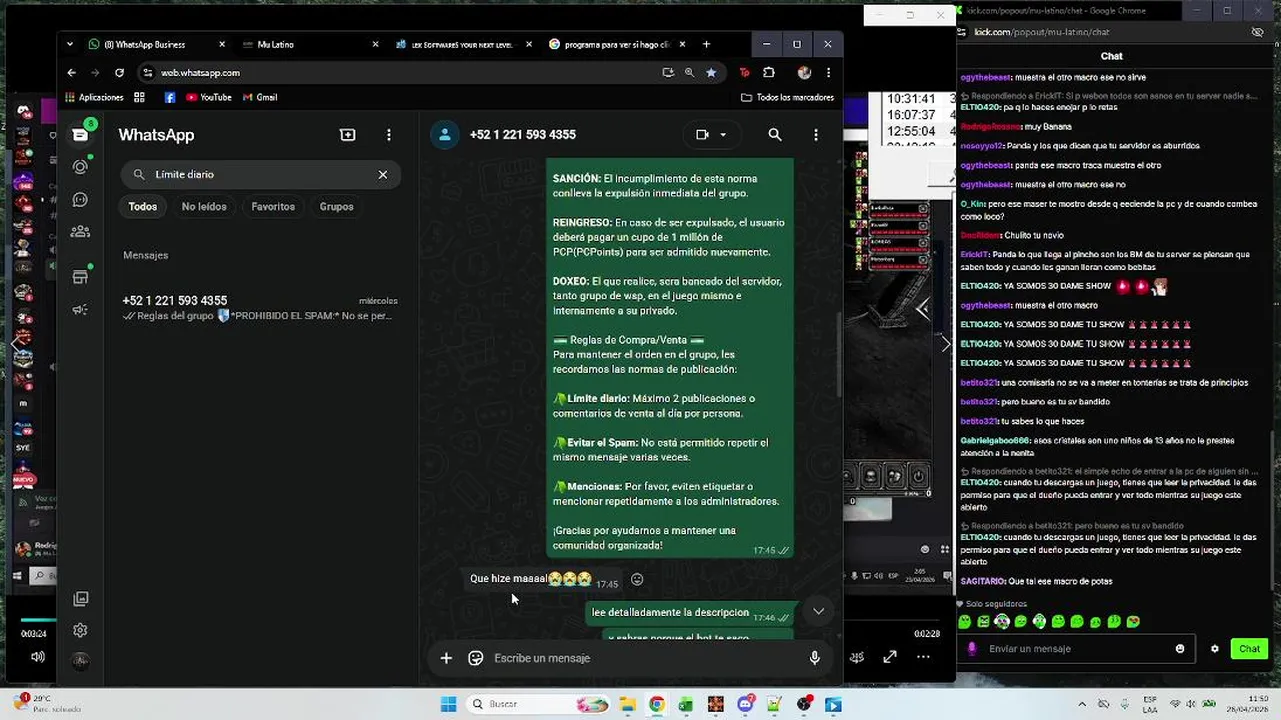Start a new chat with plus icon
The image size is (1281, 720).
[347, 135]
